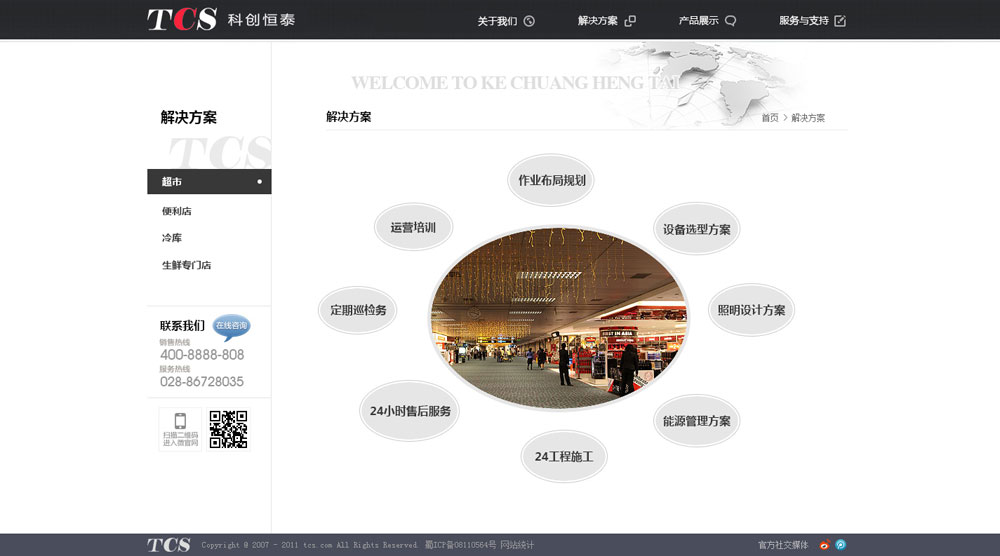
Task: Open the 冷库 sidebar item
Action: (172, 238)
